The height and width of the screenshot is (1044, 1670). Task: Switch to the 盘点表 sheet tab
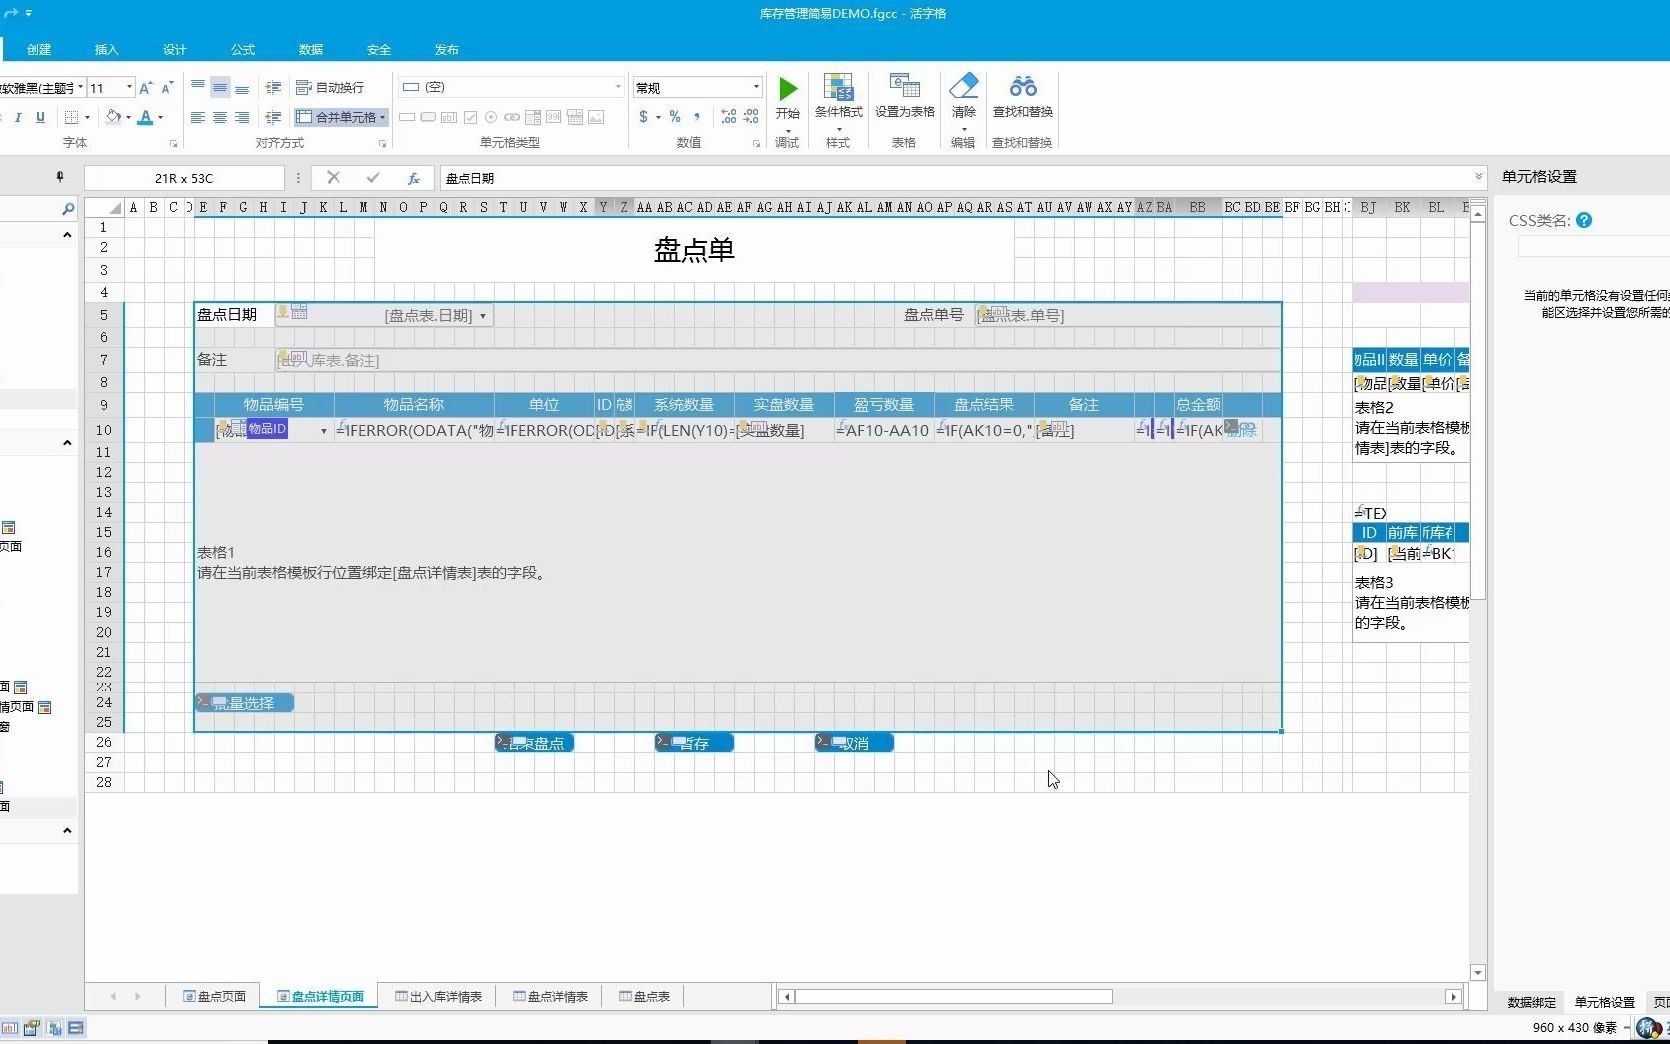tap(644, 996)
